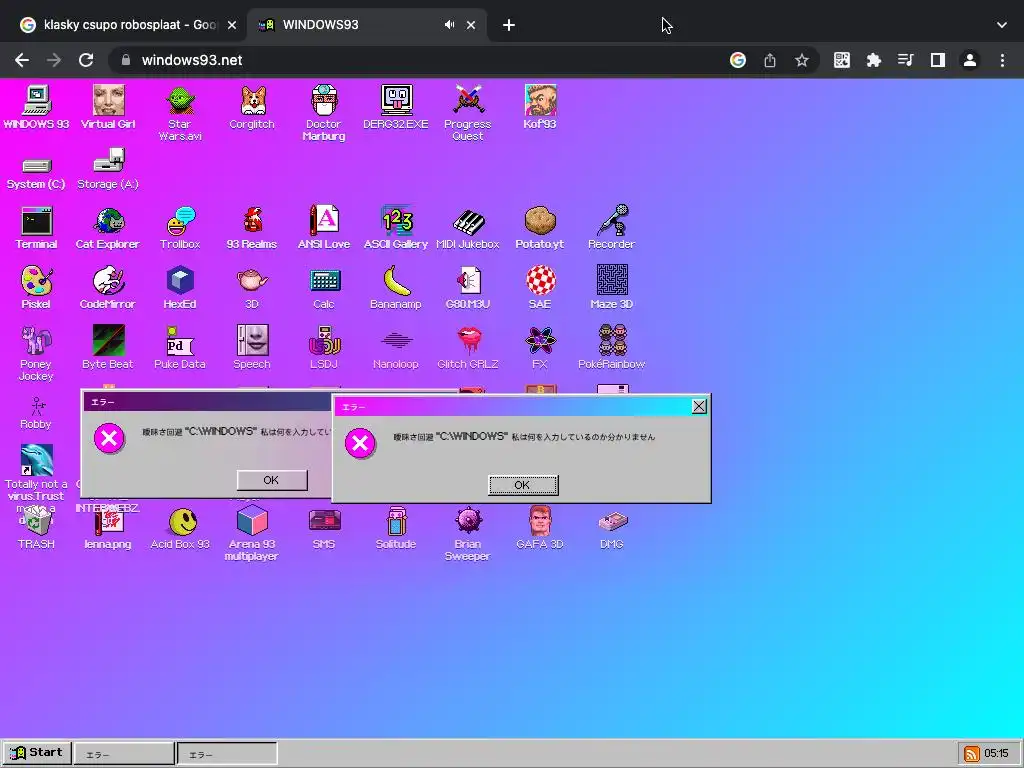Open G80.M3U playlist file
The width and height of the screenshot is (1024, 768).
468,287
